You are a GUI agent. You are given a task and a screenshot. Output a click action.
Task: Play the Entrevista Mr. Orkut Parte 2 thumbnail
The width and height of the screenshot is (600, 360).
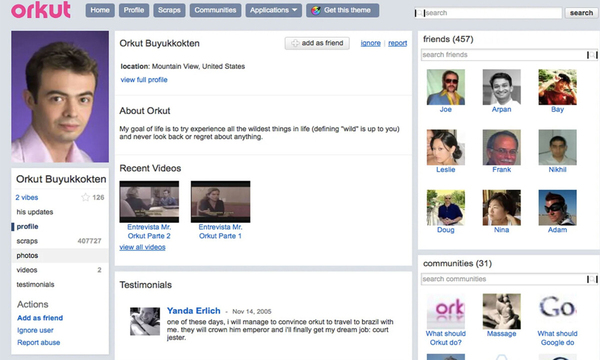149,202
